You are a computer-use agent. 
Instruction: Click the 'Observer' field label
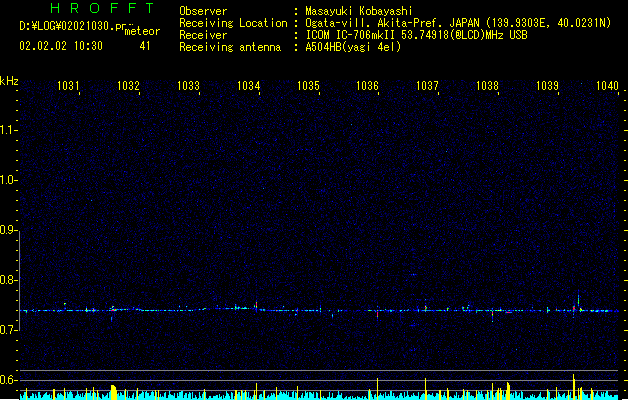(203, 11)
